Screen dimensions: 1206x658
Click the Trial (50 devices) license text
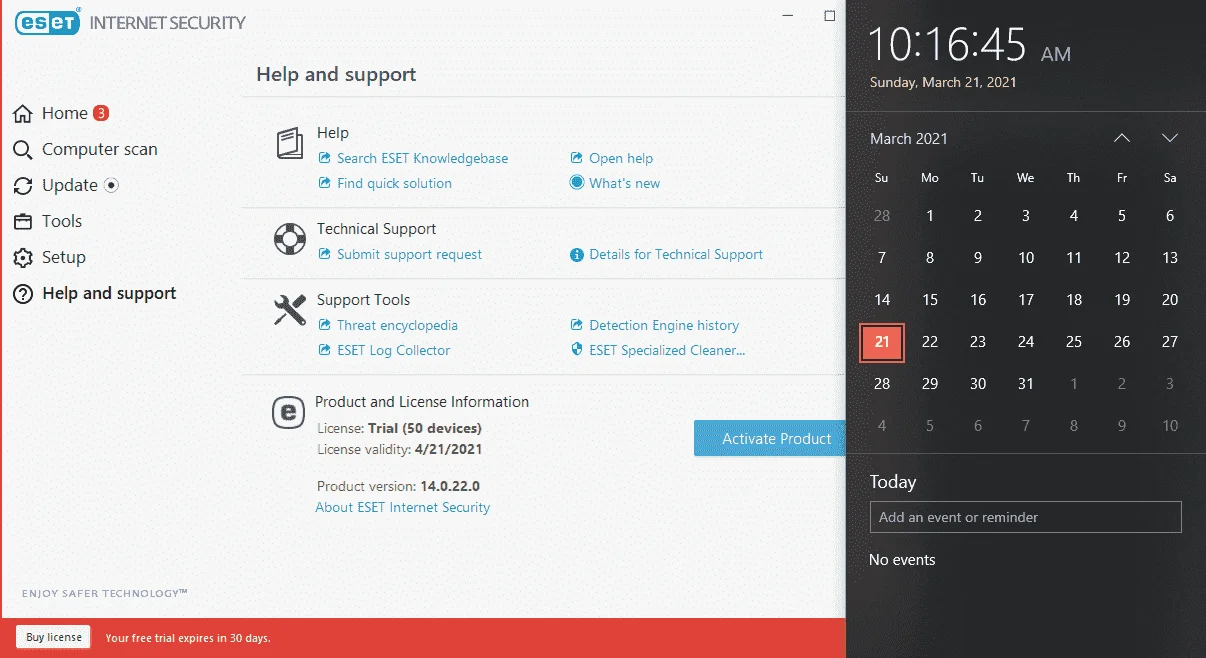425,428
